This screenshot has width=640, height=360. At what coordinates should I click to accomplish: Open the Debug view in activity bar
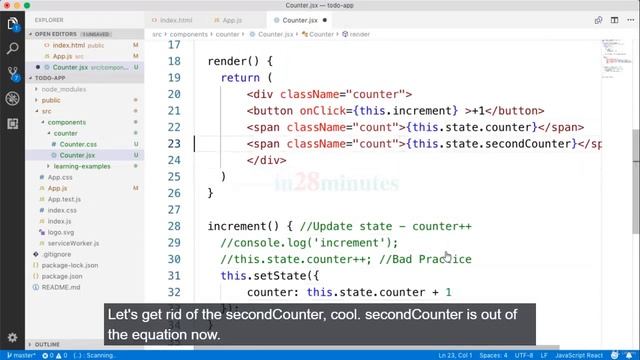12,98
